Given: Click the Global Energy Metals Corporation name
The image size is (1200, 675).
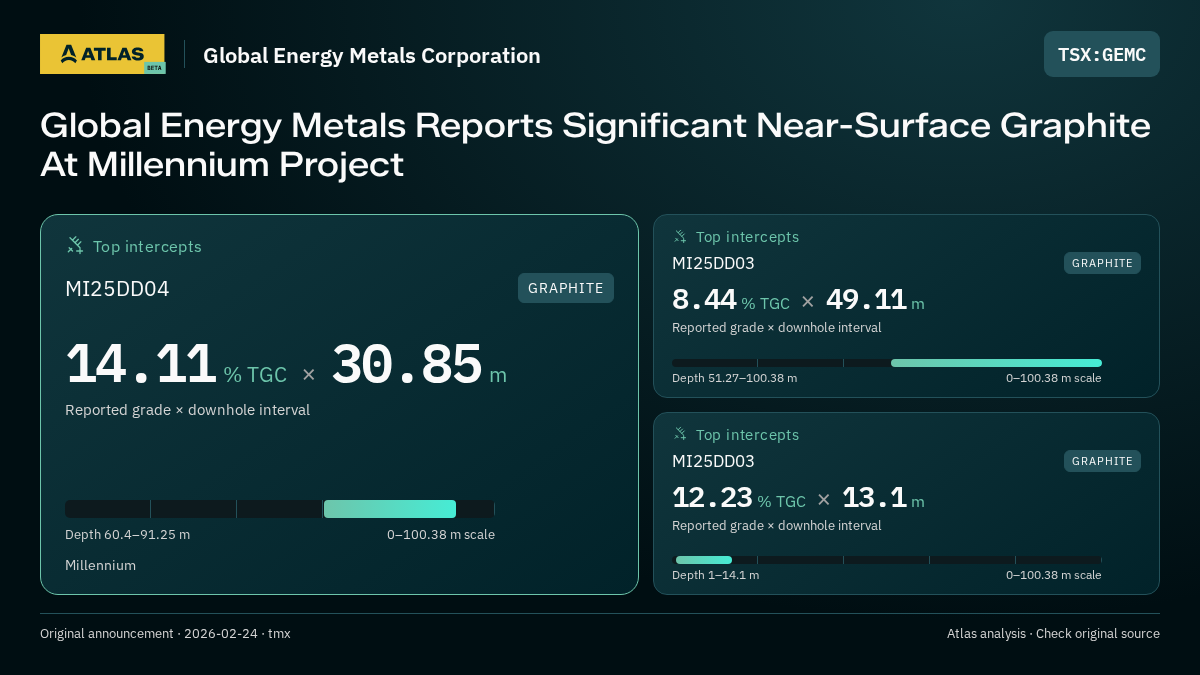Looking at the screenshot, I should (x=372, y=56).
